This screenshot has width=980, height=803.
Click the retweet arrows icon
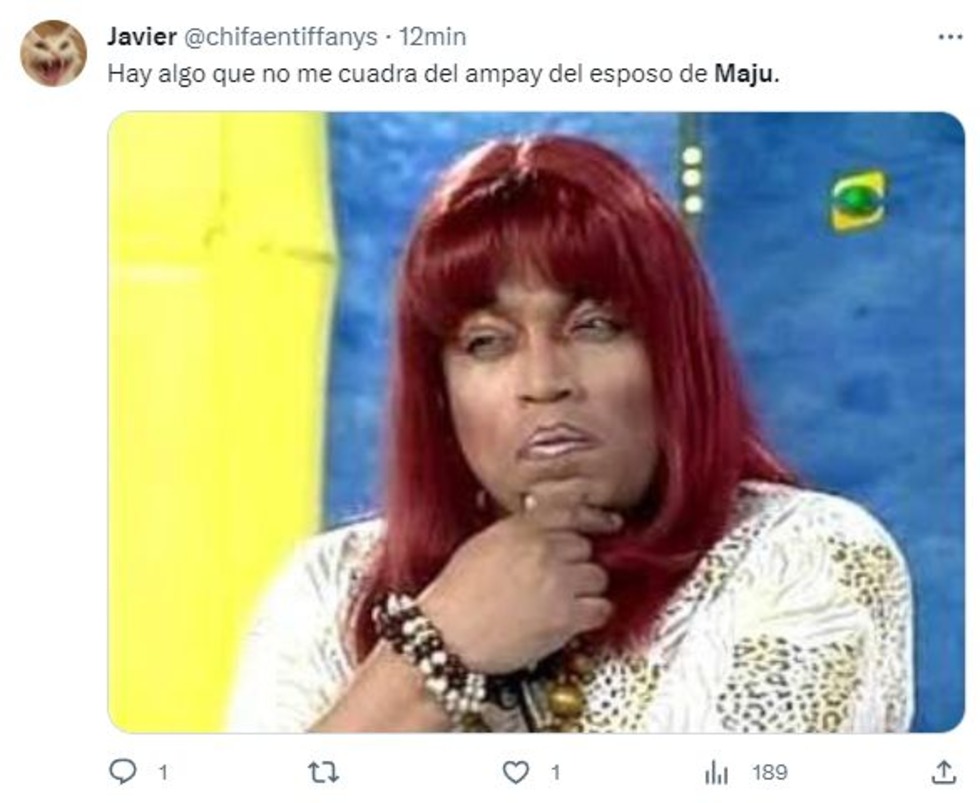[x=324, y=773]
